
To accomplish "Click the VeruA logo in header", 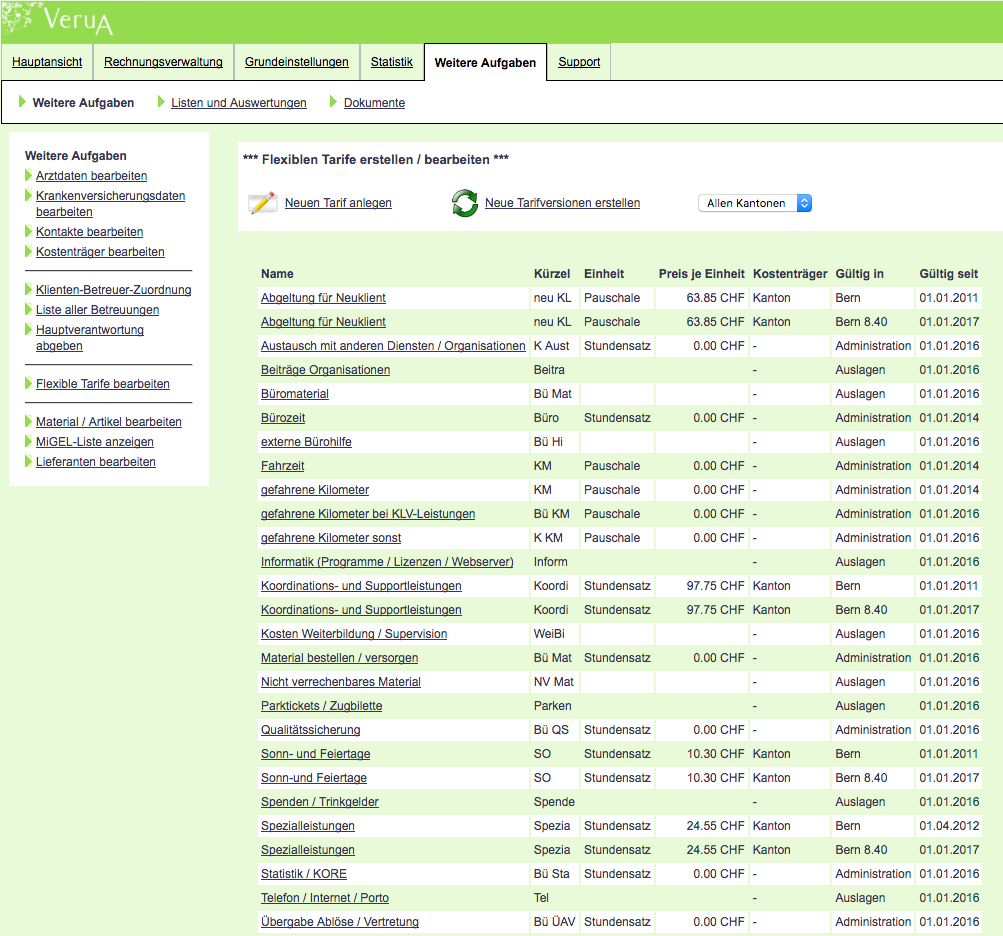I will coord(60,18).
